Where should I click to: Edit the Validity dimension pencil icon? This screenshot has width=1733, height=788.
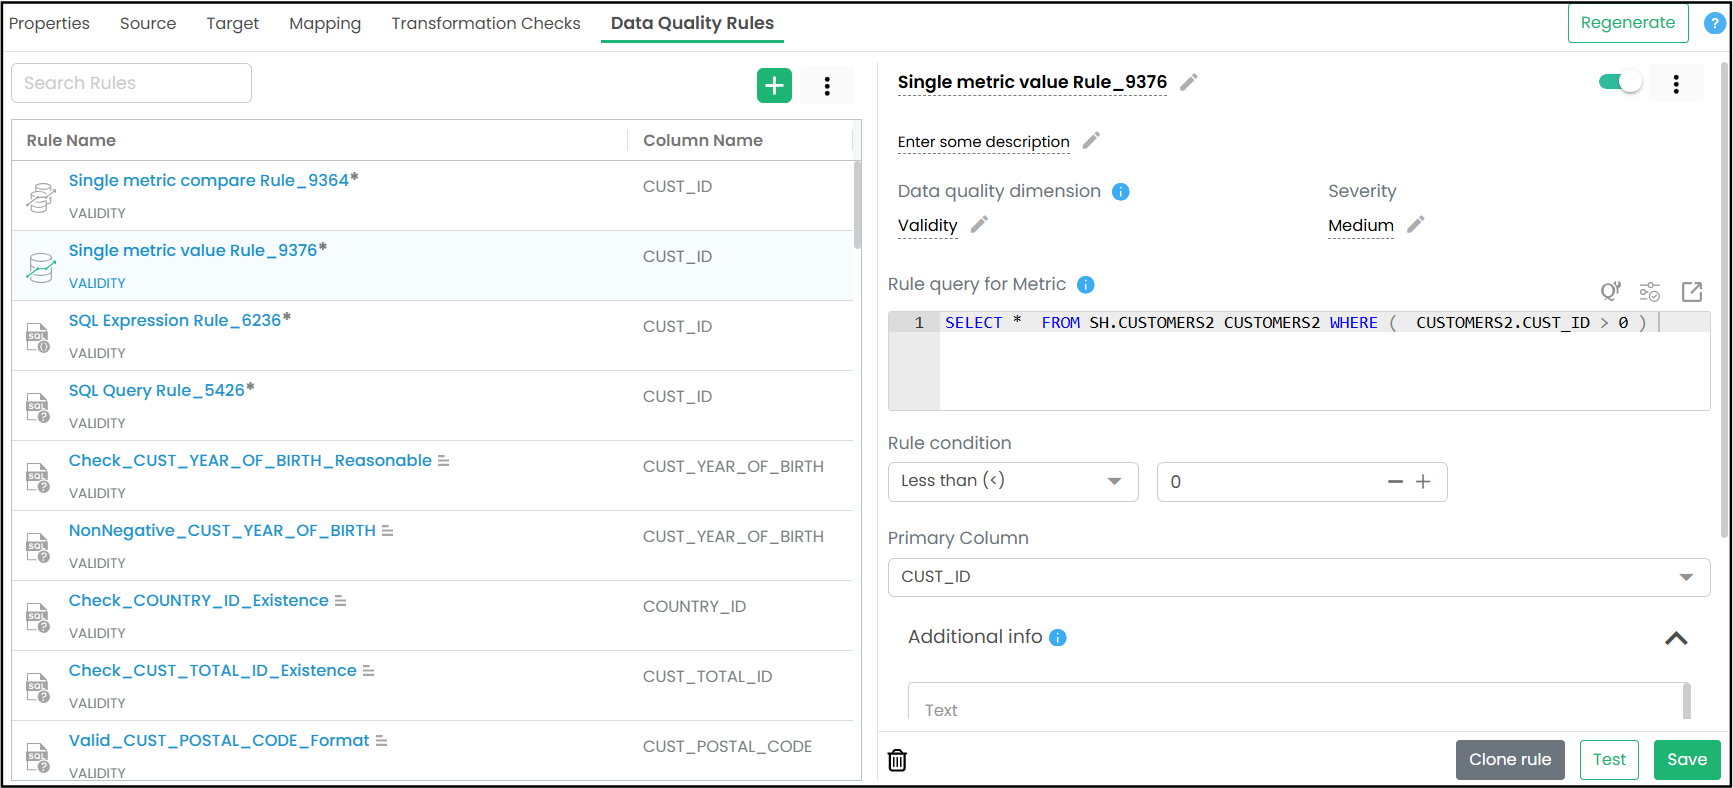coord(979,225)
